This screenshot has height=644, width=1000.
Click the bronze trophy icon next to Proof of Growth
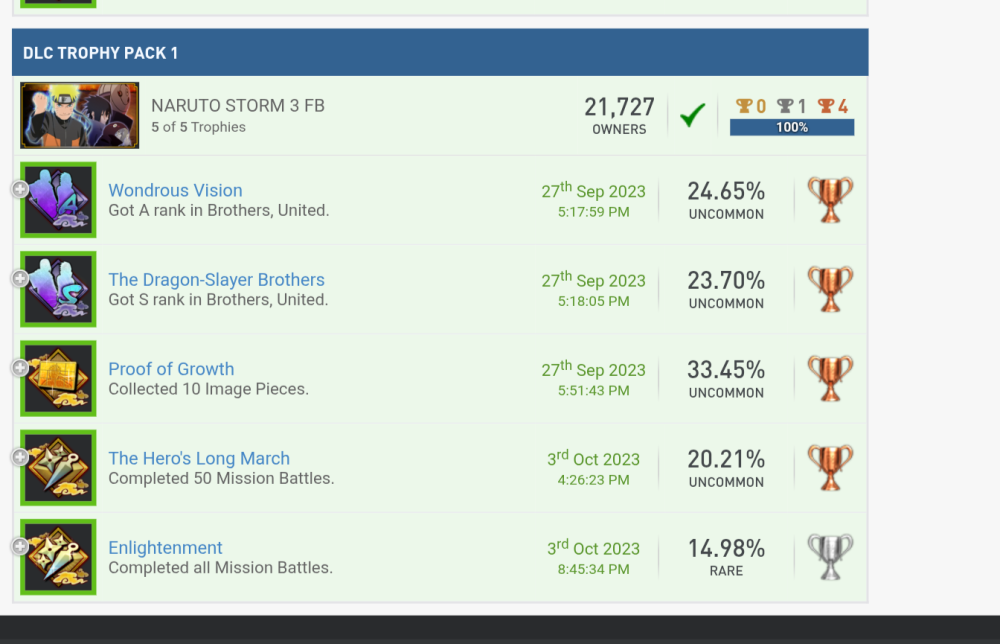click(829, 377)
